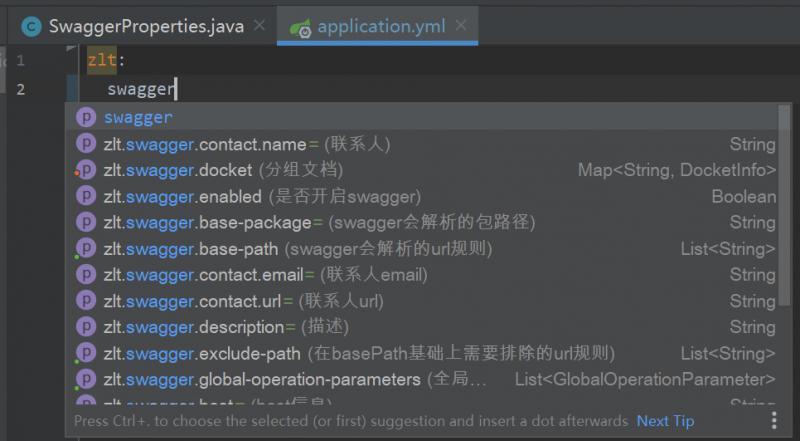This screenshot has height=441, width=800.
Task: Click the SwaggerProperties Java class icon
Action: click(31, 27)
